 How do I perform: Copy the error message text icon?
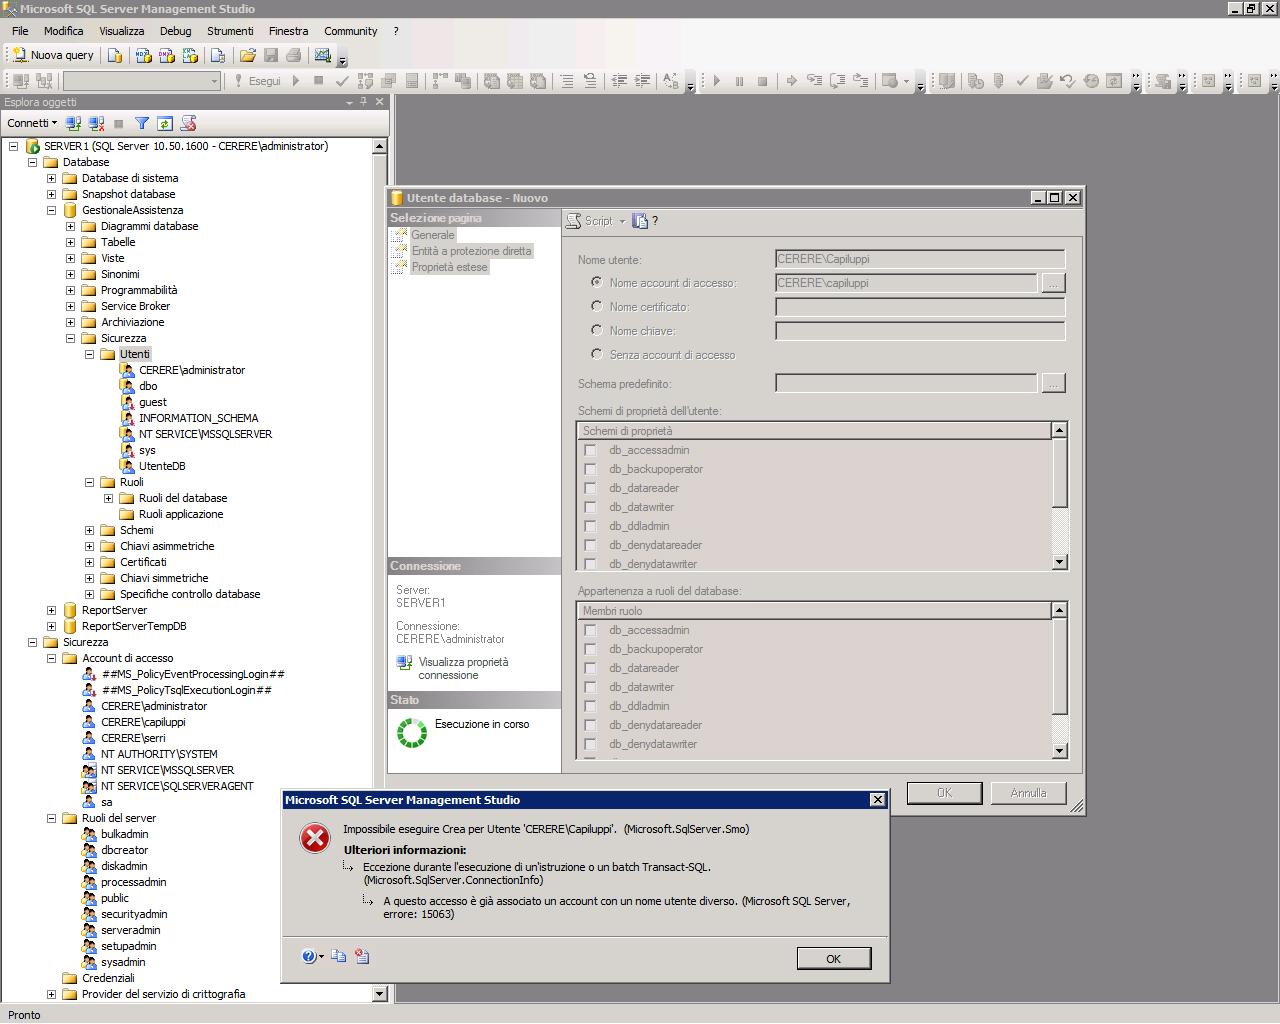coord(338,956)
